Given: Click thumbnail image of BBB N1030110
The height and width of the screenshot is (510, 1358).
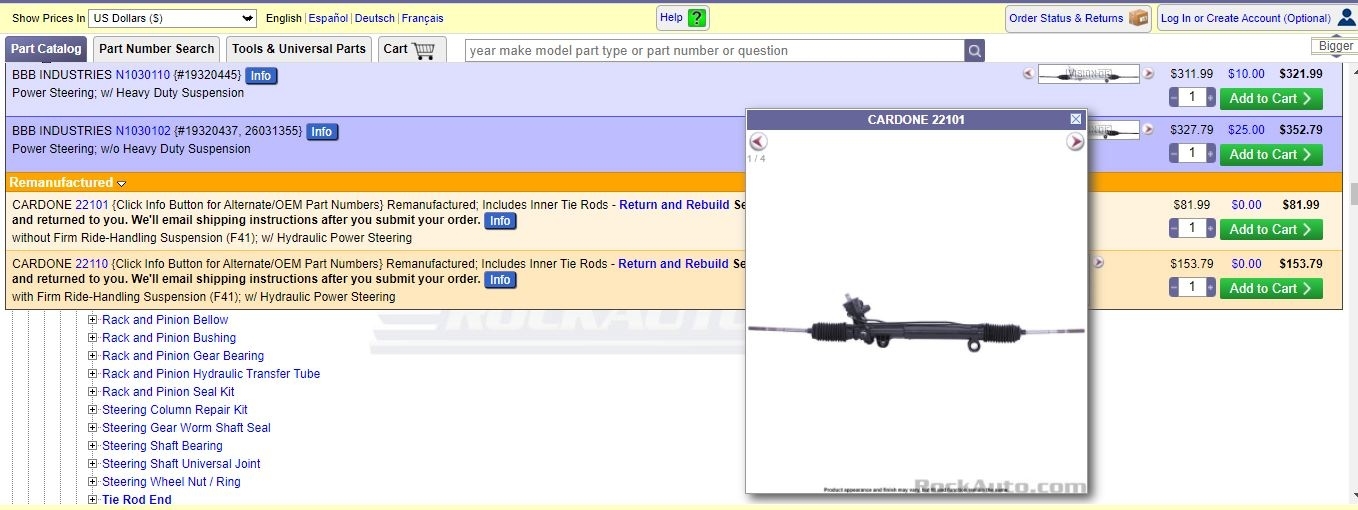Looking at the screenshot, I should [1088, 74].
